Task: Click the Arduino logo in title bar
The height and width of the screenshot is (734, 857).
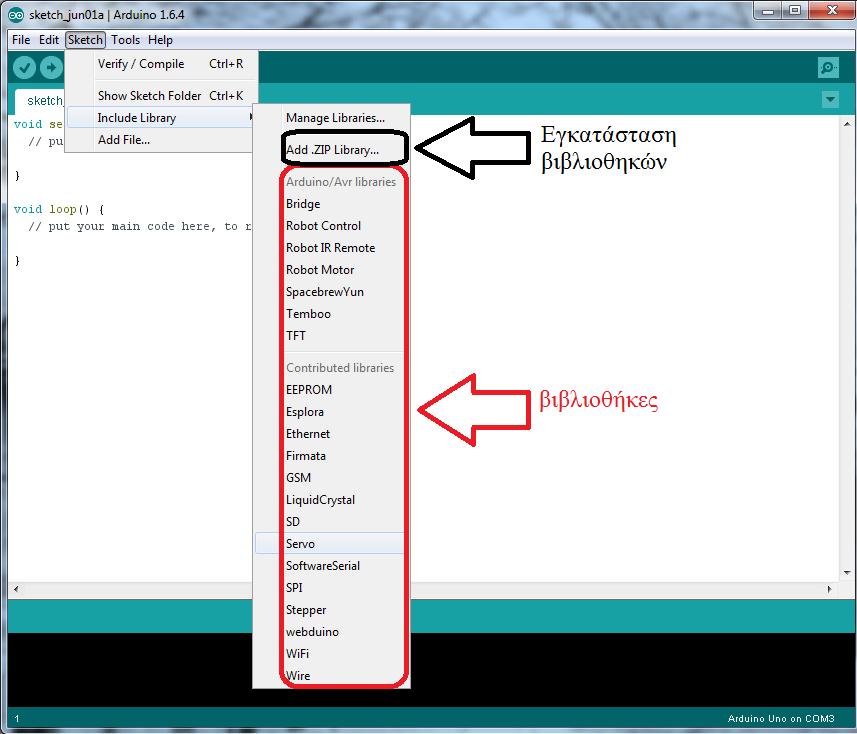Action: tap(16, 15)
